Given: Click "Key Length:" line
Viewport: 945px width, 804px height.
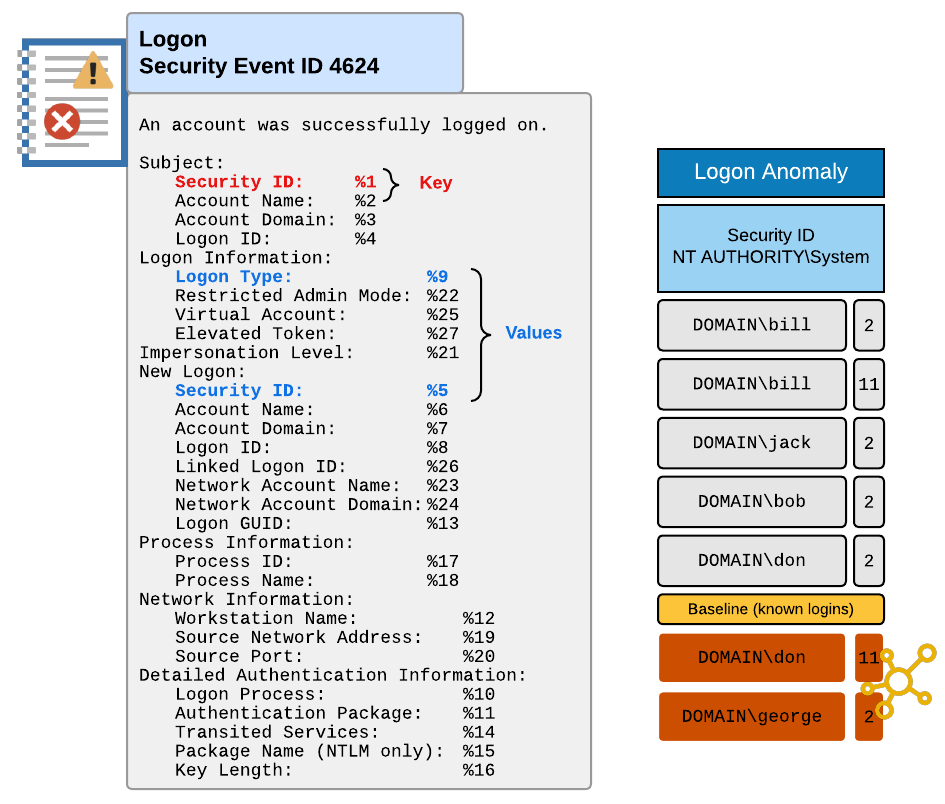Looking at the screenshot, I should [335, 770].
